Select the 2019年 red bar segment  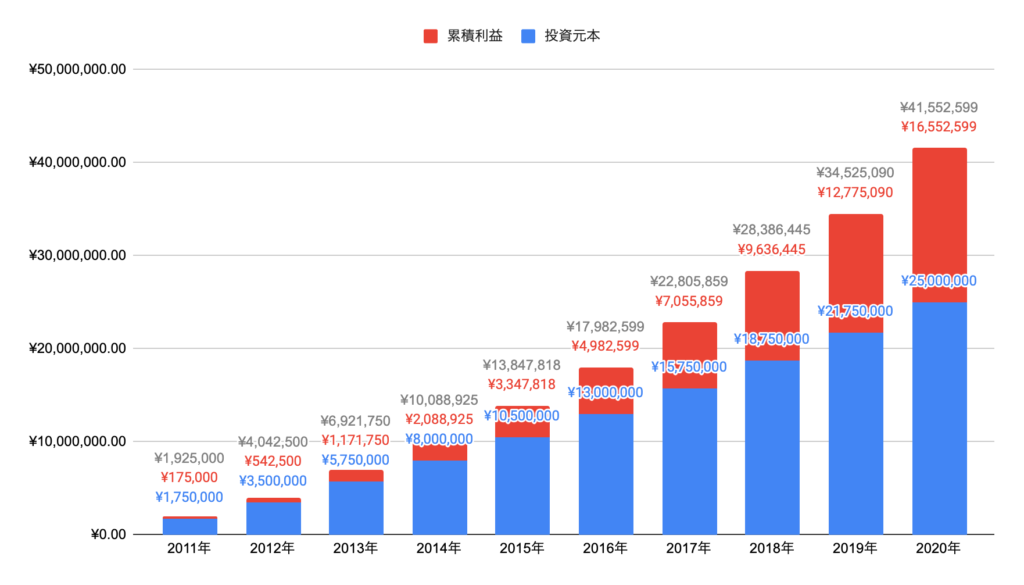[856, 274]
